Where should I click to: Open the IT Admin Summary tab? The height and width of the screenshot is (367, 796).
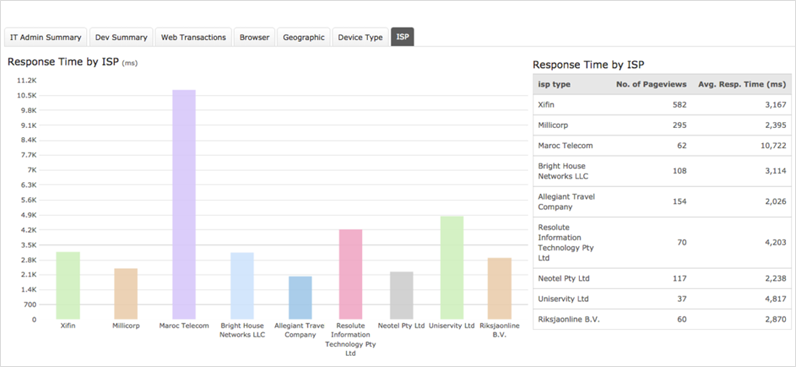[x=46, y=37]
